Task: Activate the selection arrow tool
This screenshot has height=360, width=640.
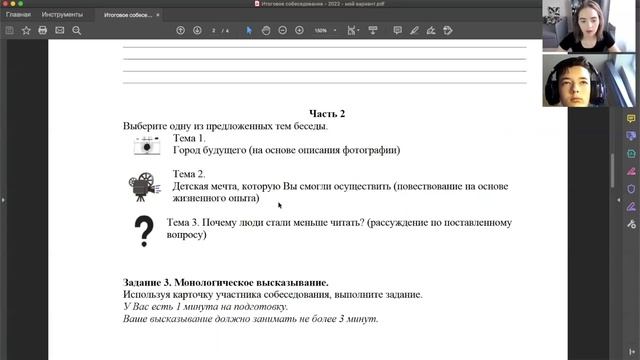Action: [249, 31]
